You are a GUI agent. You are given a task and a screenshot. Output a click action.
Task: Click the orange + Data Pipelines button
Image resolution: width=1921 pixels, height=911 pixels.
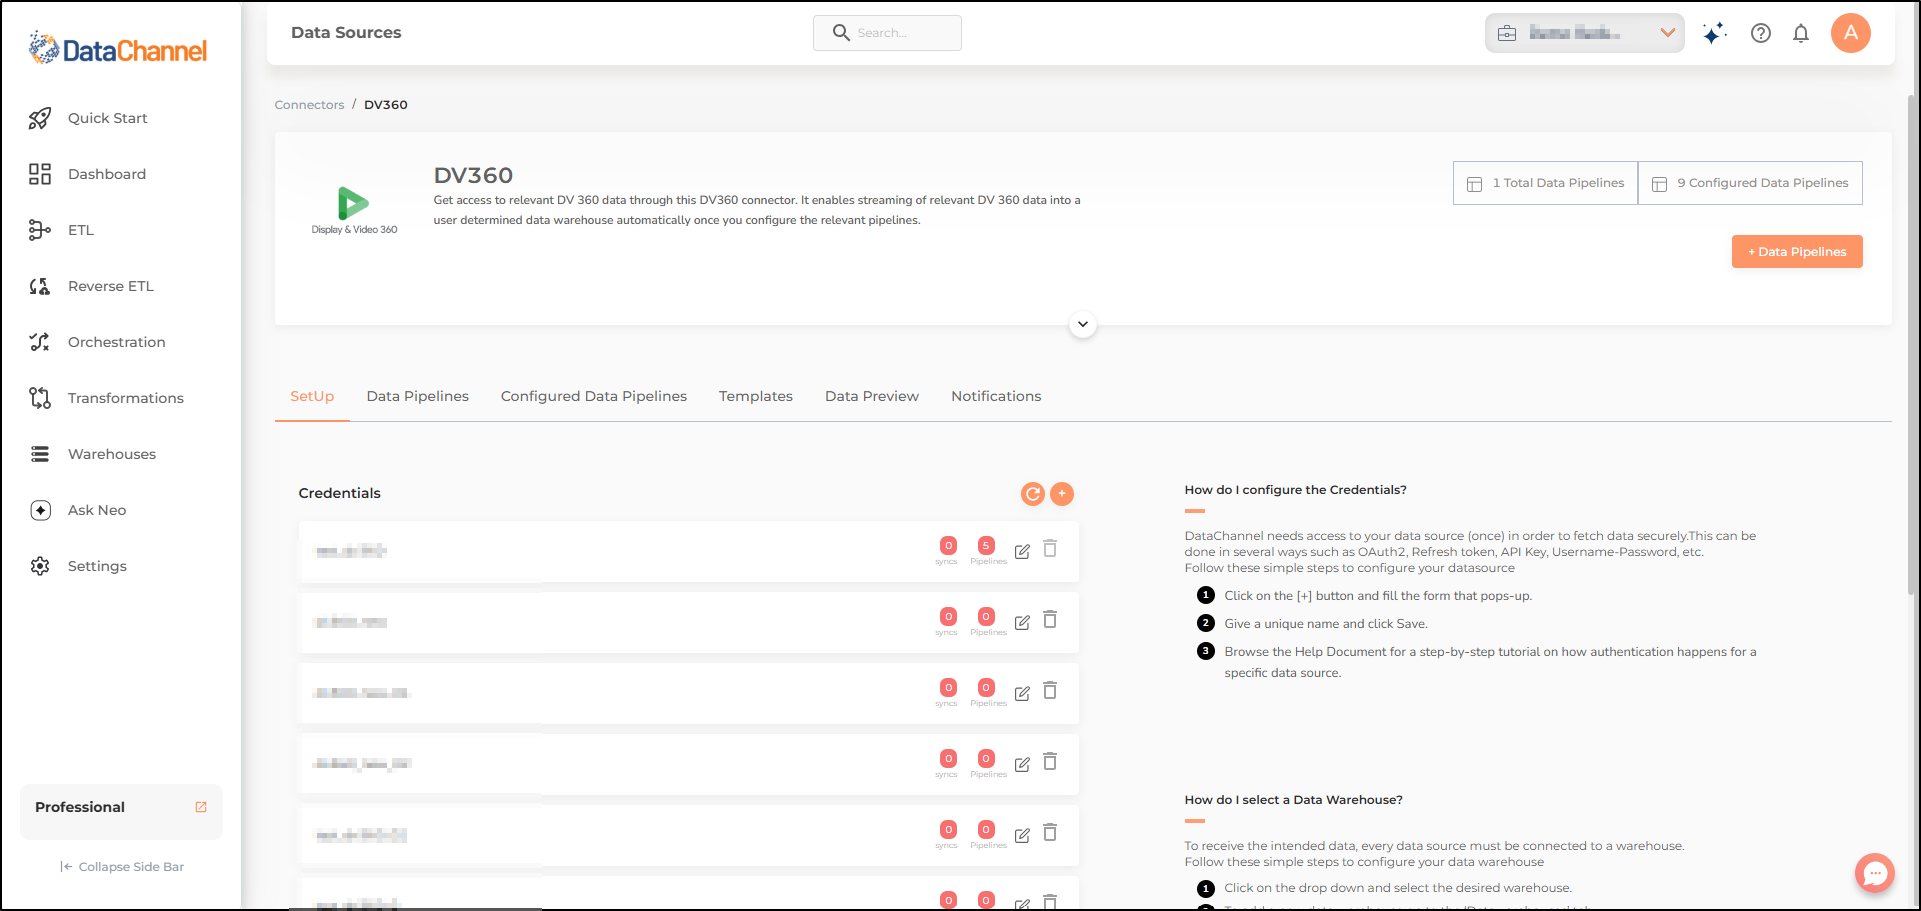click(x=1797, y=252)
